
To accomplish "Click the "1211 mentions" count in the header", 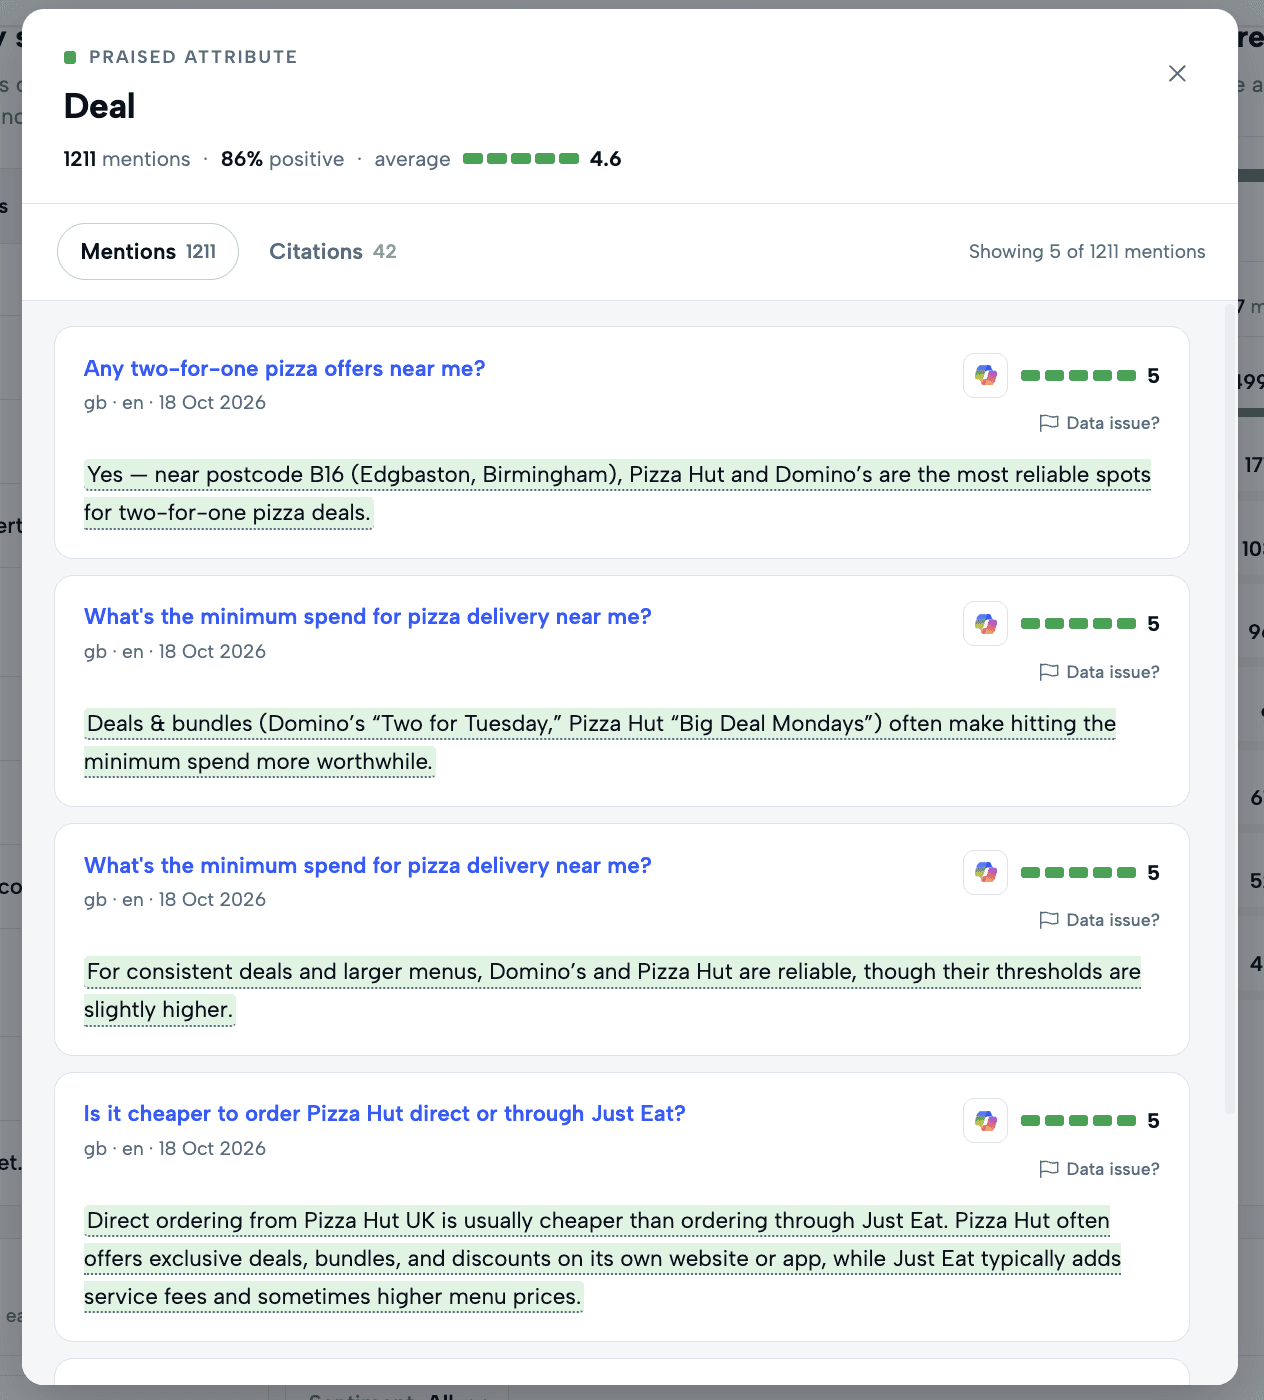I will [x=127, y=159].
